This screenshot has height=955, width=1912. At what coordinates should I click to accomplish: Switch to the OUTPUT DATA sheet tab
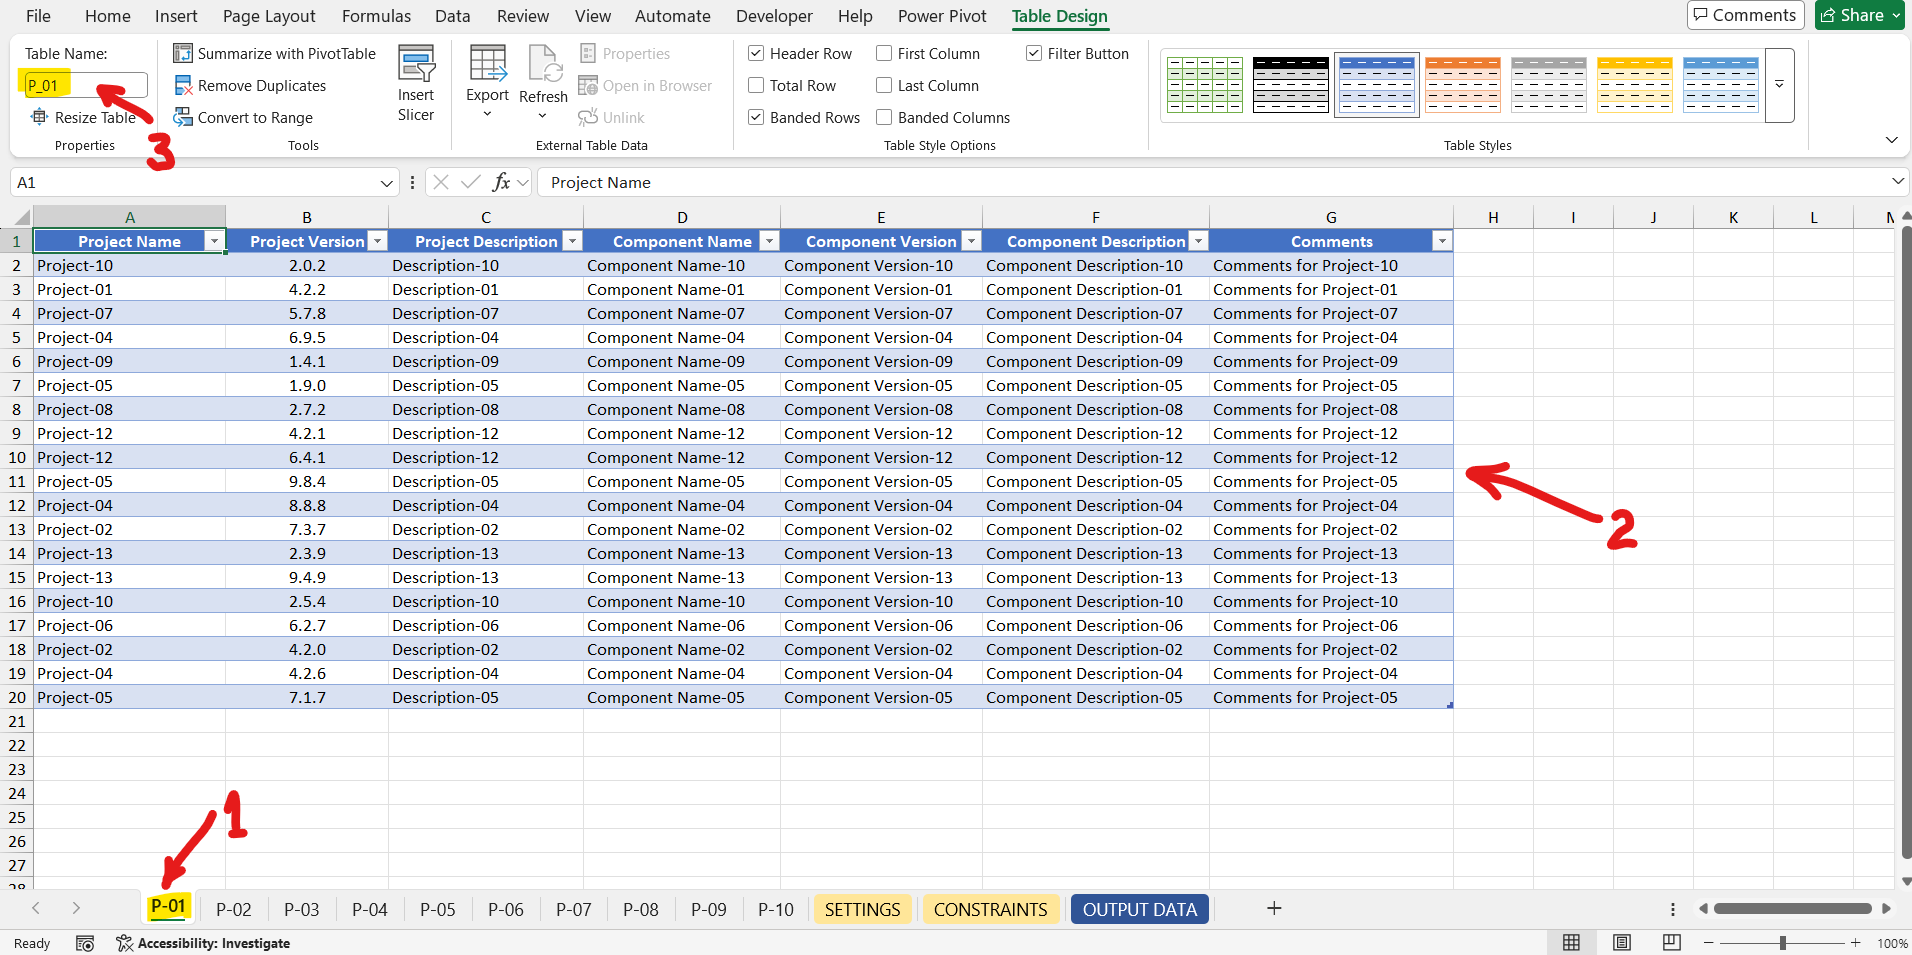tap(1140, 909)
